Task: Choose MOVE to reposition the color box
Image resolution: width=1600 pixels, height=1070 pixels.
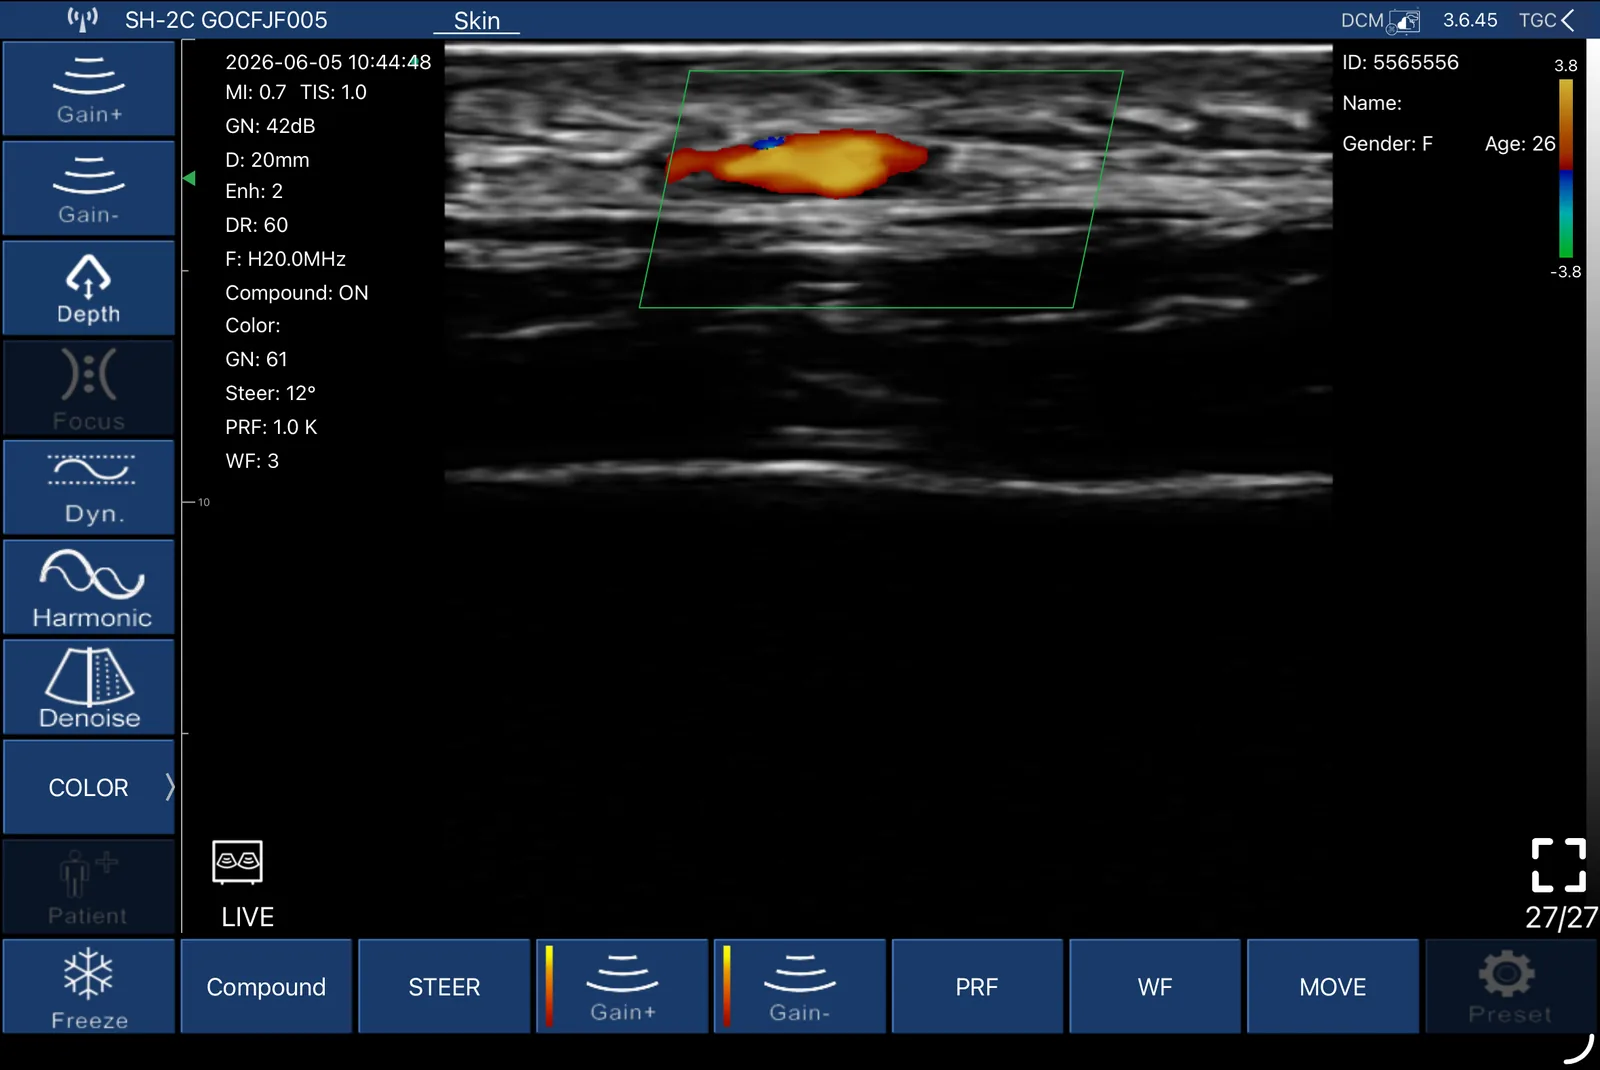Action: click(x=1333, y=987)
